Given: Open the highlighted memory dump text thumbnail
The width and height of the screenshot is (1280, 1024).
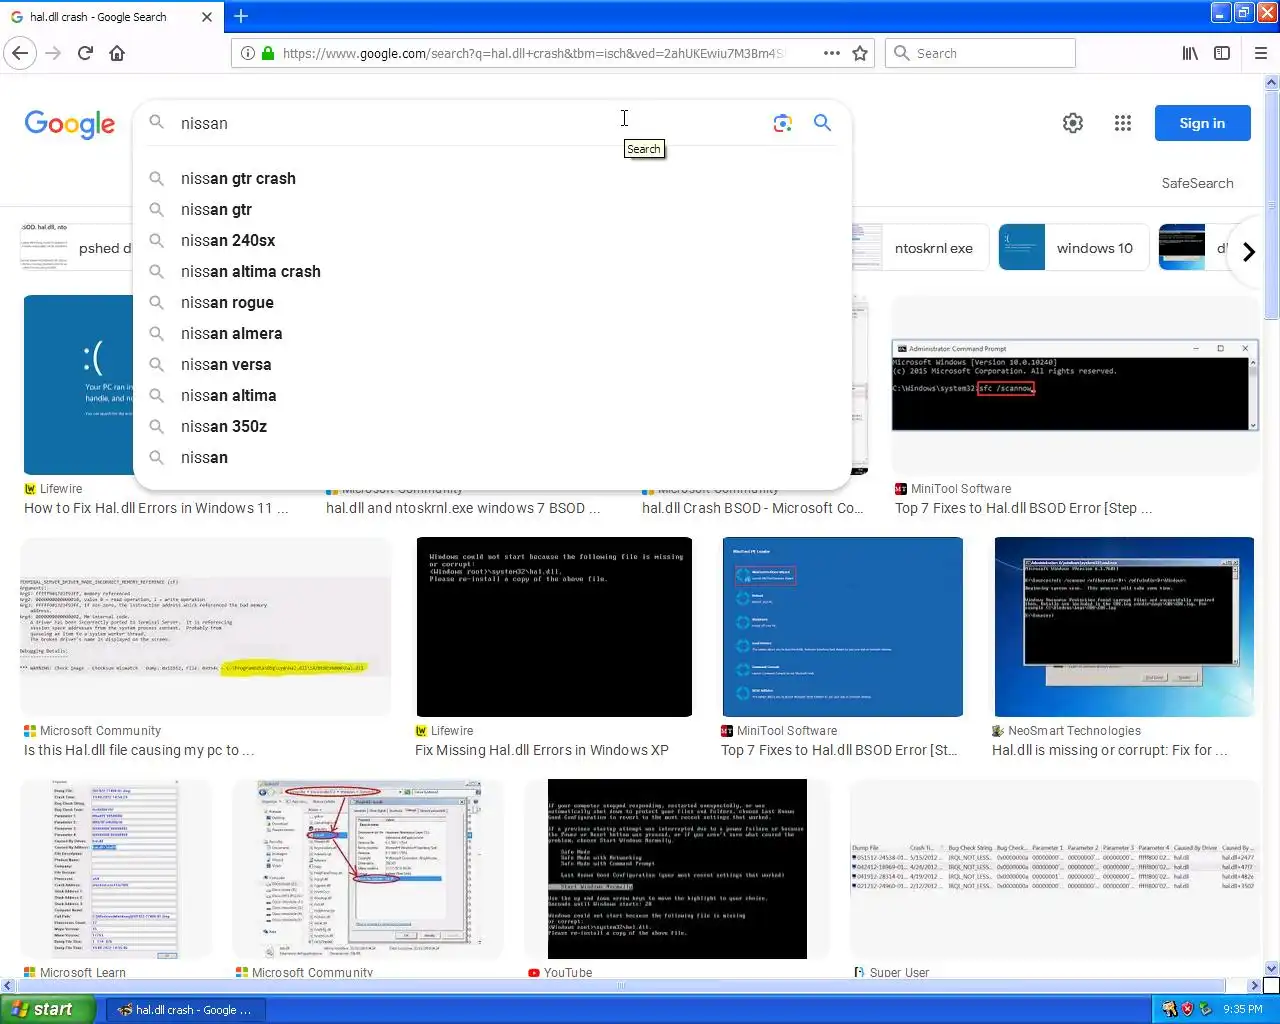Looking at the screenshot, I should 205,627.
